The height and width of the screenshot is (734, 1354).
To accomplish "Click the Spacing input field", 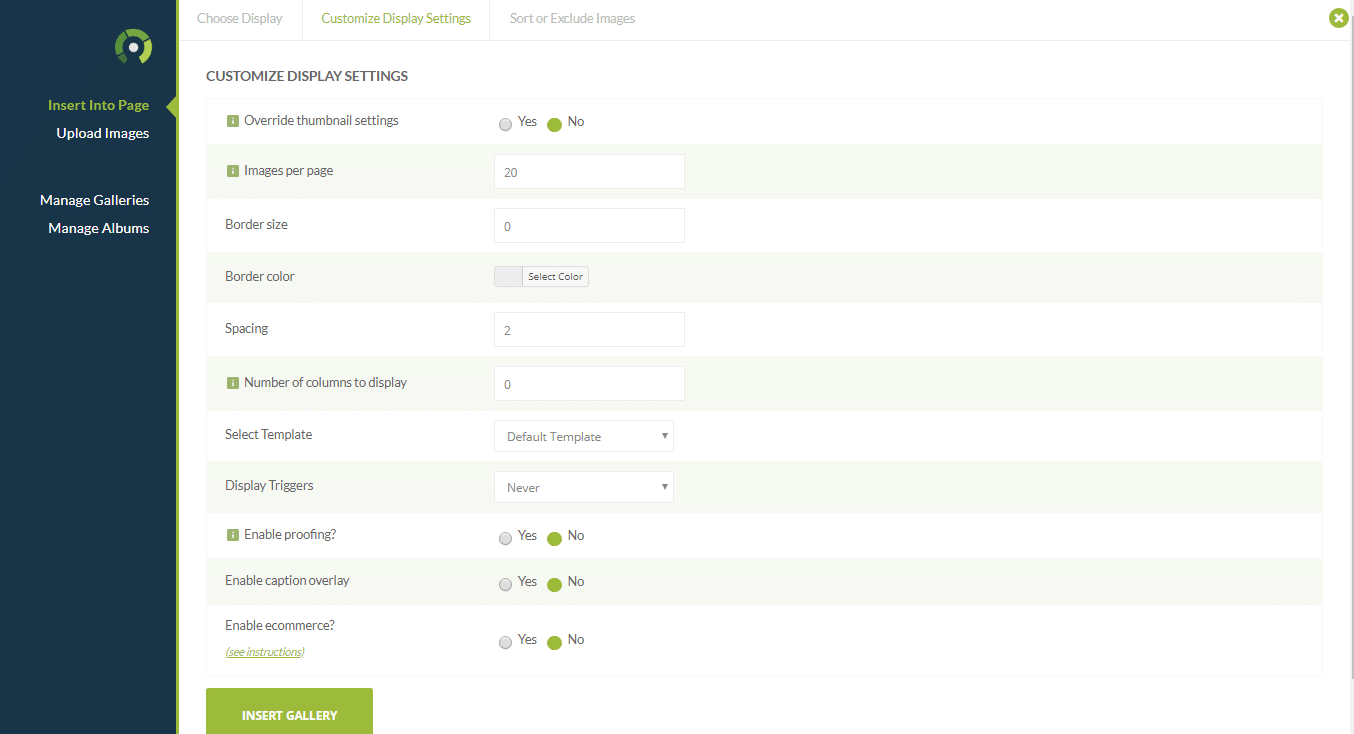I will click(x=589, y=329).
